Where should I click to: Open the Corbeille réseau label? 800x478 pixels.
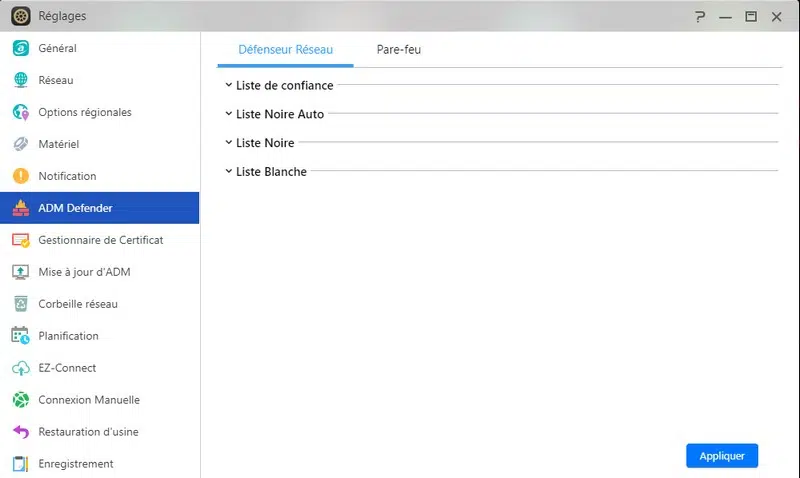pyautogui.click(x=78, y=304)
